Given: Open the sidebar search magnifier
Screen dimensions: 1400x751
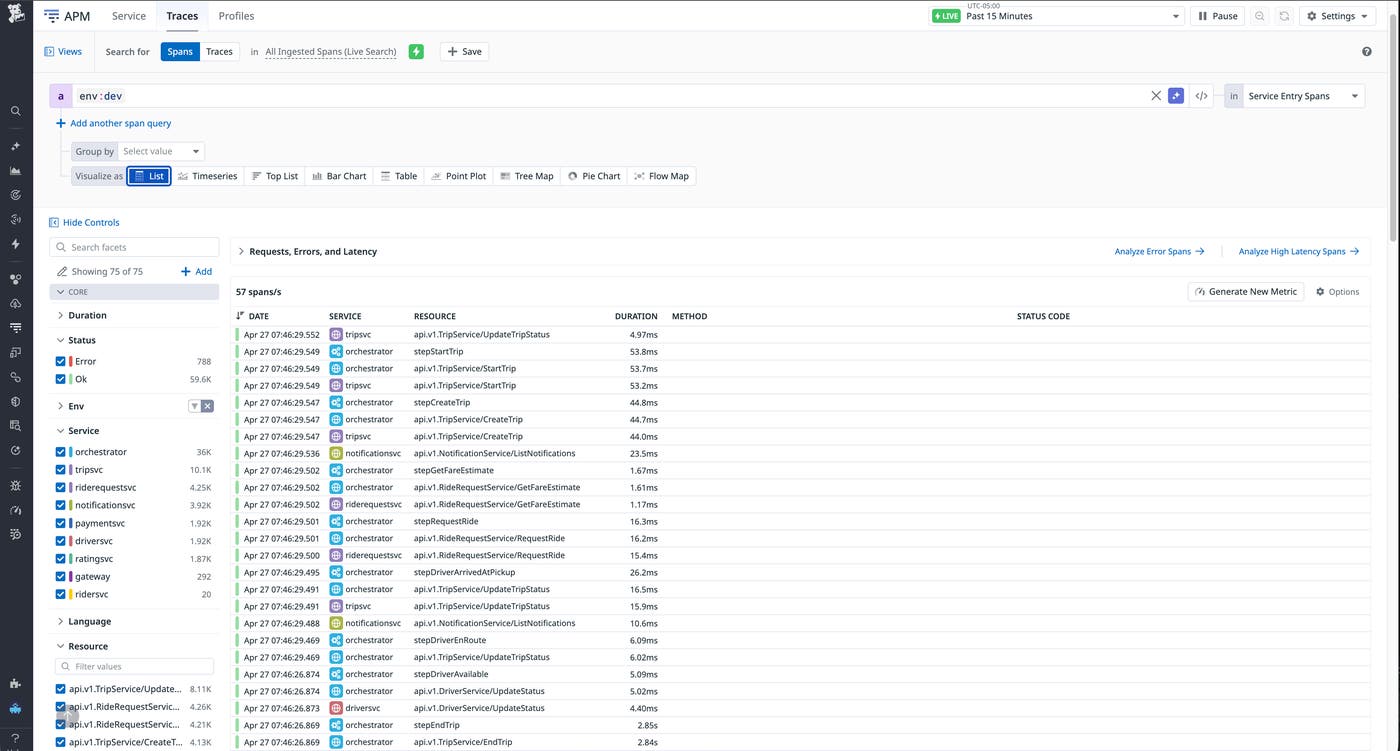Looking at the screenshot, I should coord(15,111).
